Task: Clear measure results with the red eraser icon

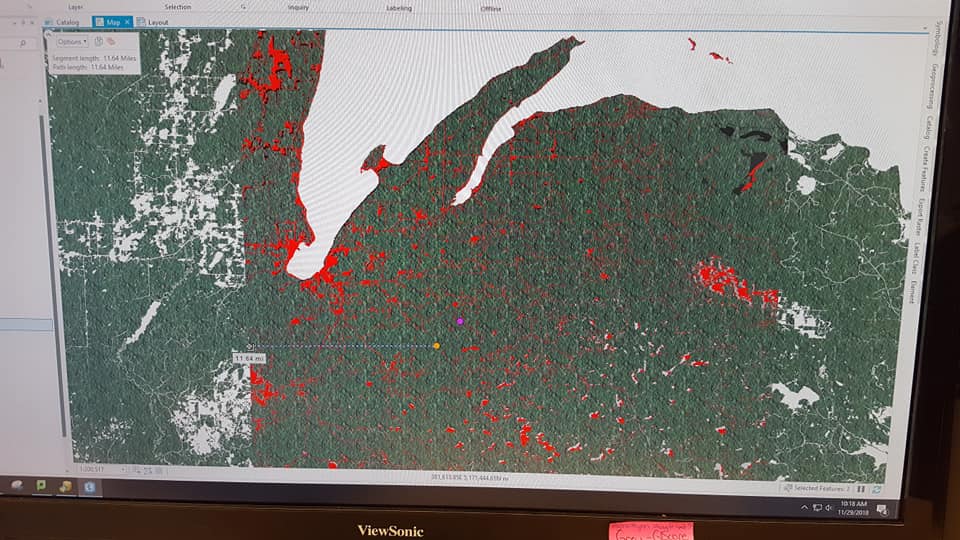Action: tap(111, 42)
